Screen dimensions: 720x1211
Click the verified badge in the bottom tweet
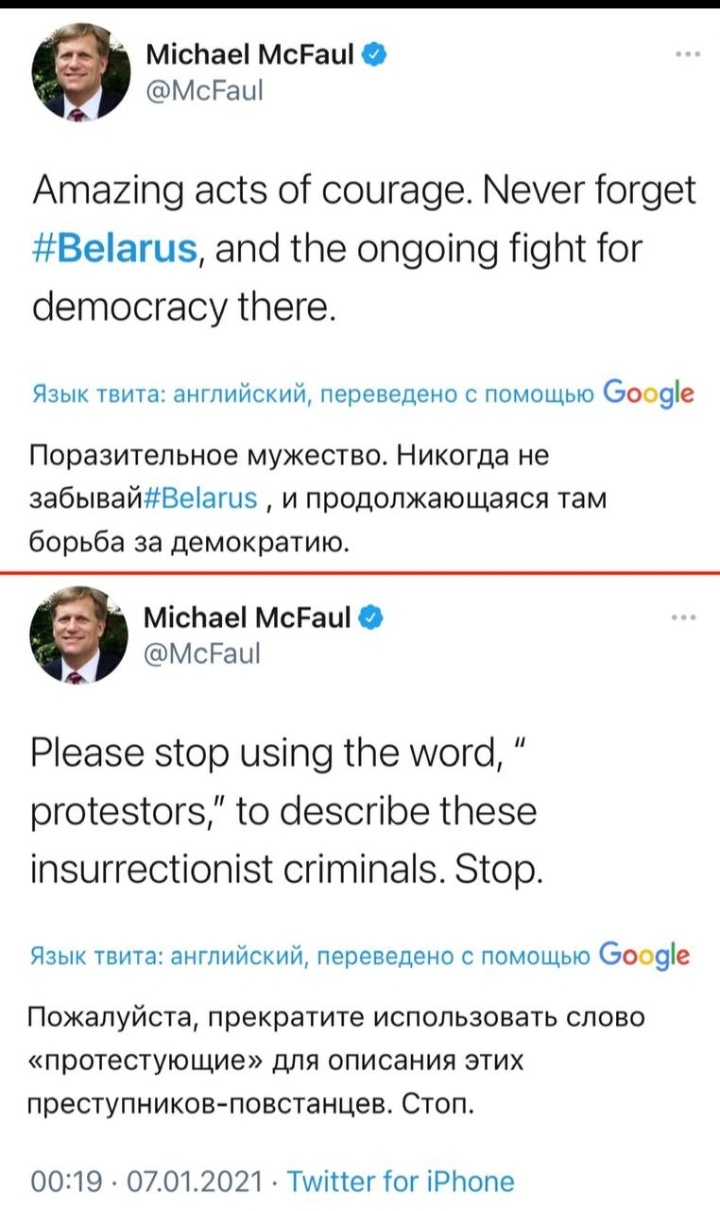[372, 618]
